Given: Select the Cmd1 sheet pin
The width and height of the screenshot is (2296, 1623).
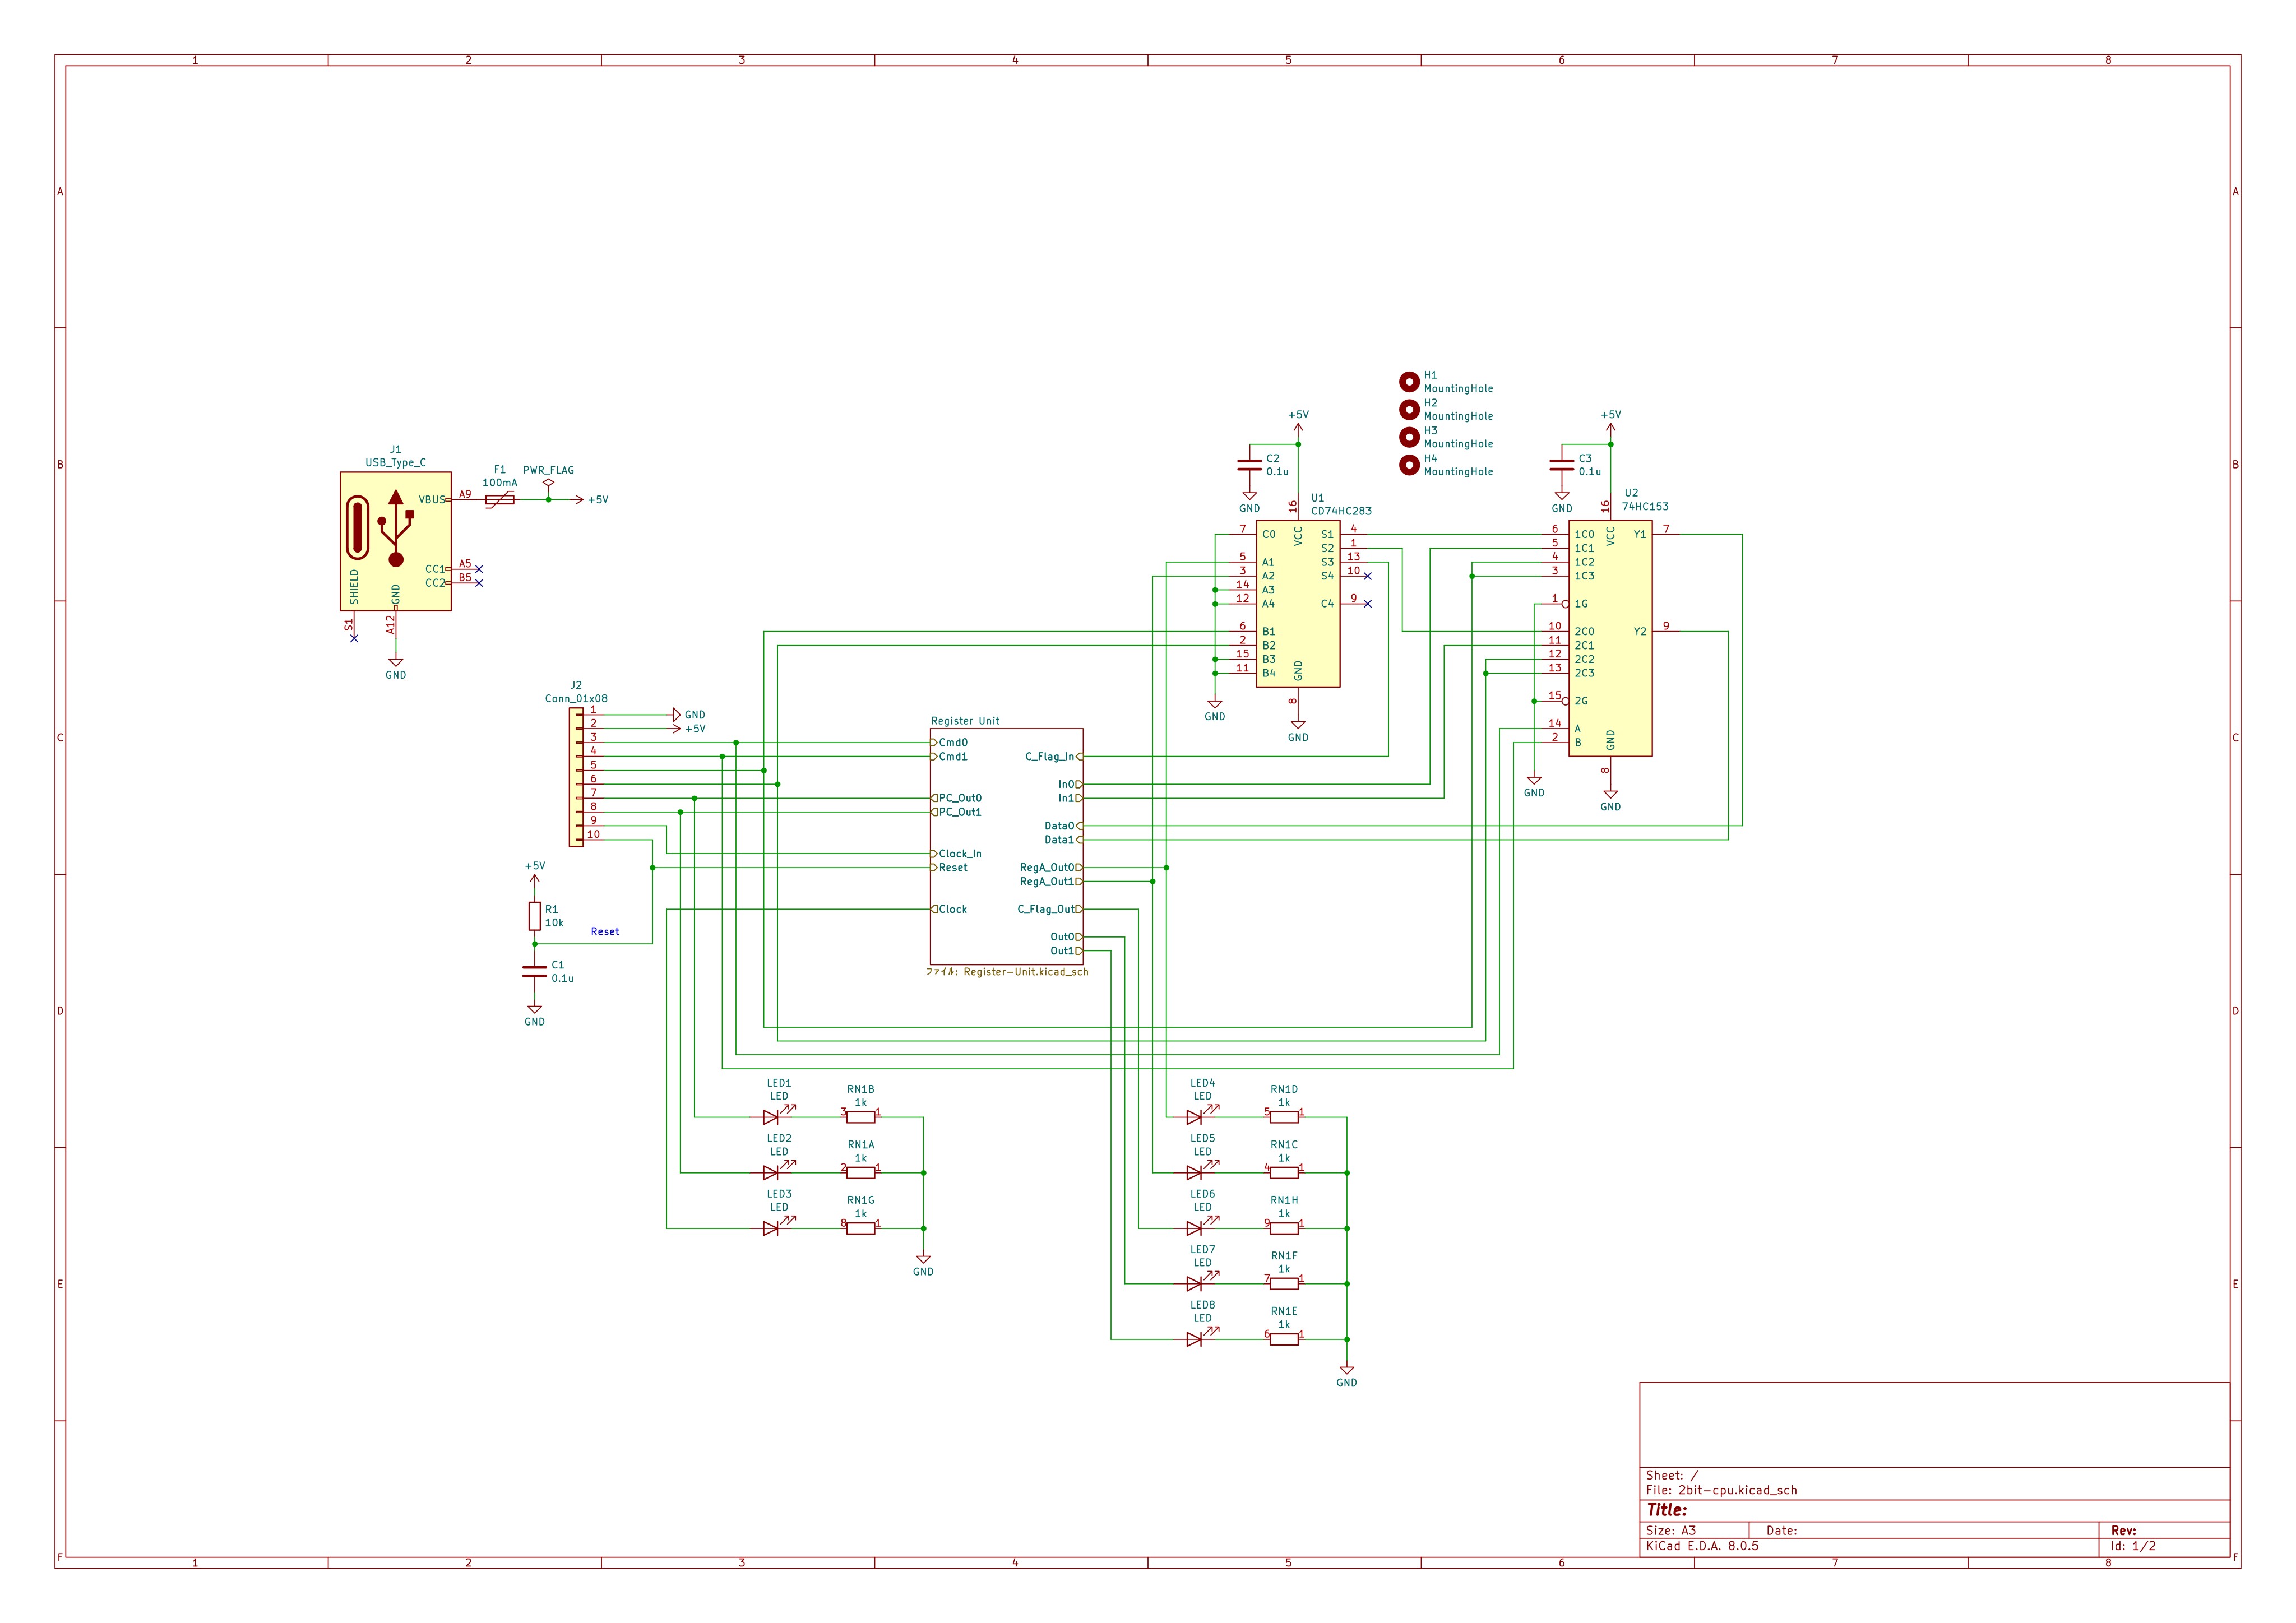Looking at the screenshot, I should tap(950, 757).
